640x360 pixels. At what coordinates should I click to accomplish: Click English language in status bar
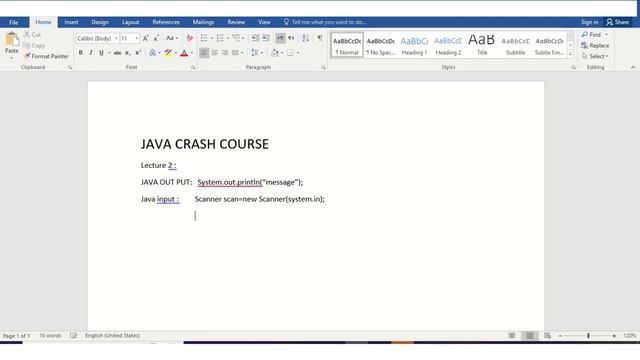[112, 336]
